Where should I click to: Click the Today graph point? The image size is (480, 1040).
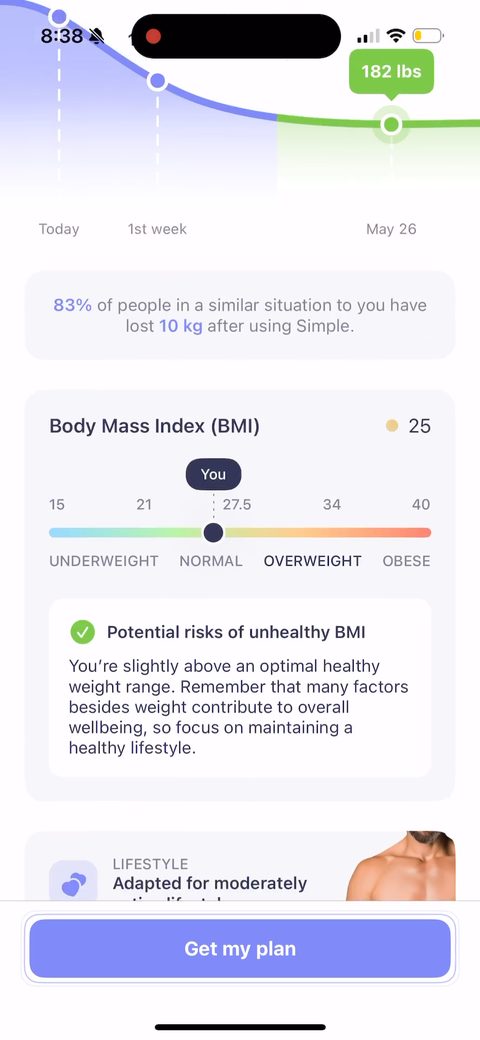[x=58, y=16]
